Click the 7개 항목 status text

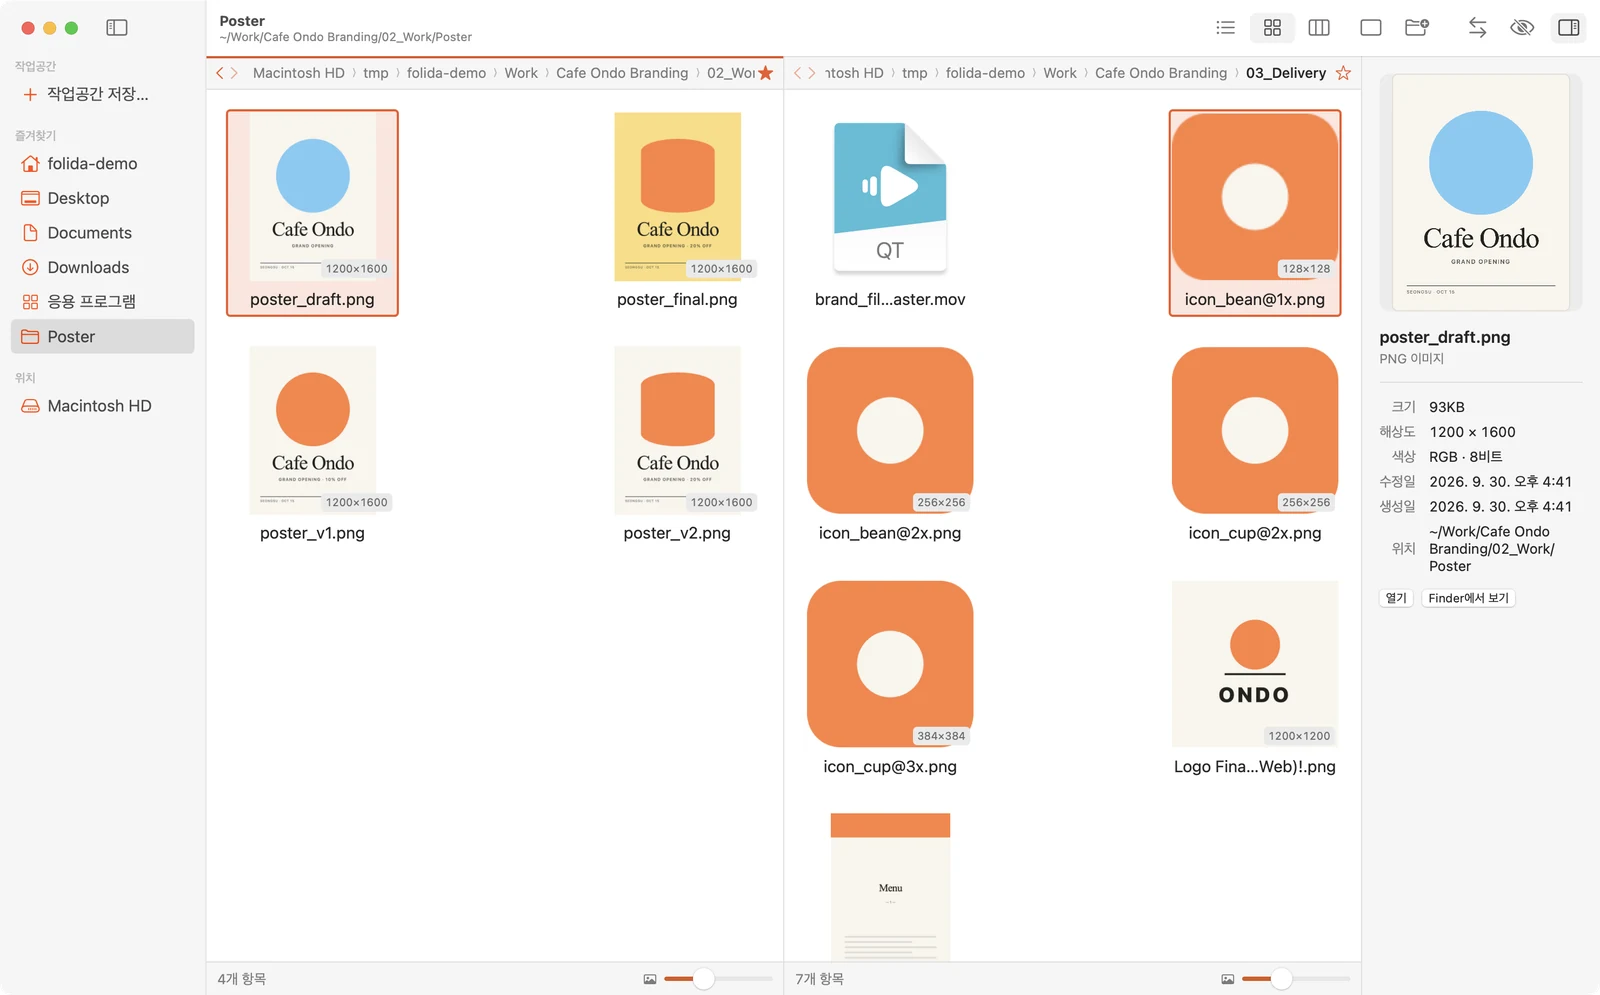820,979
